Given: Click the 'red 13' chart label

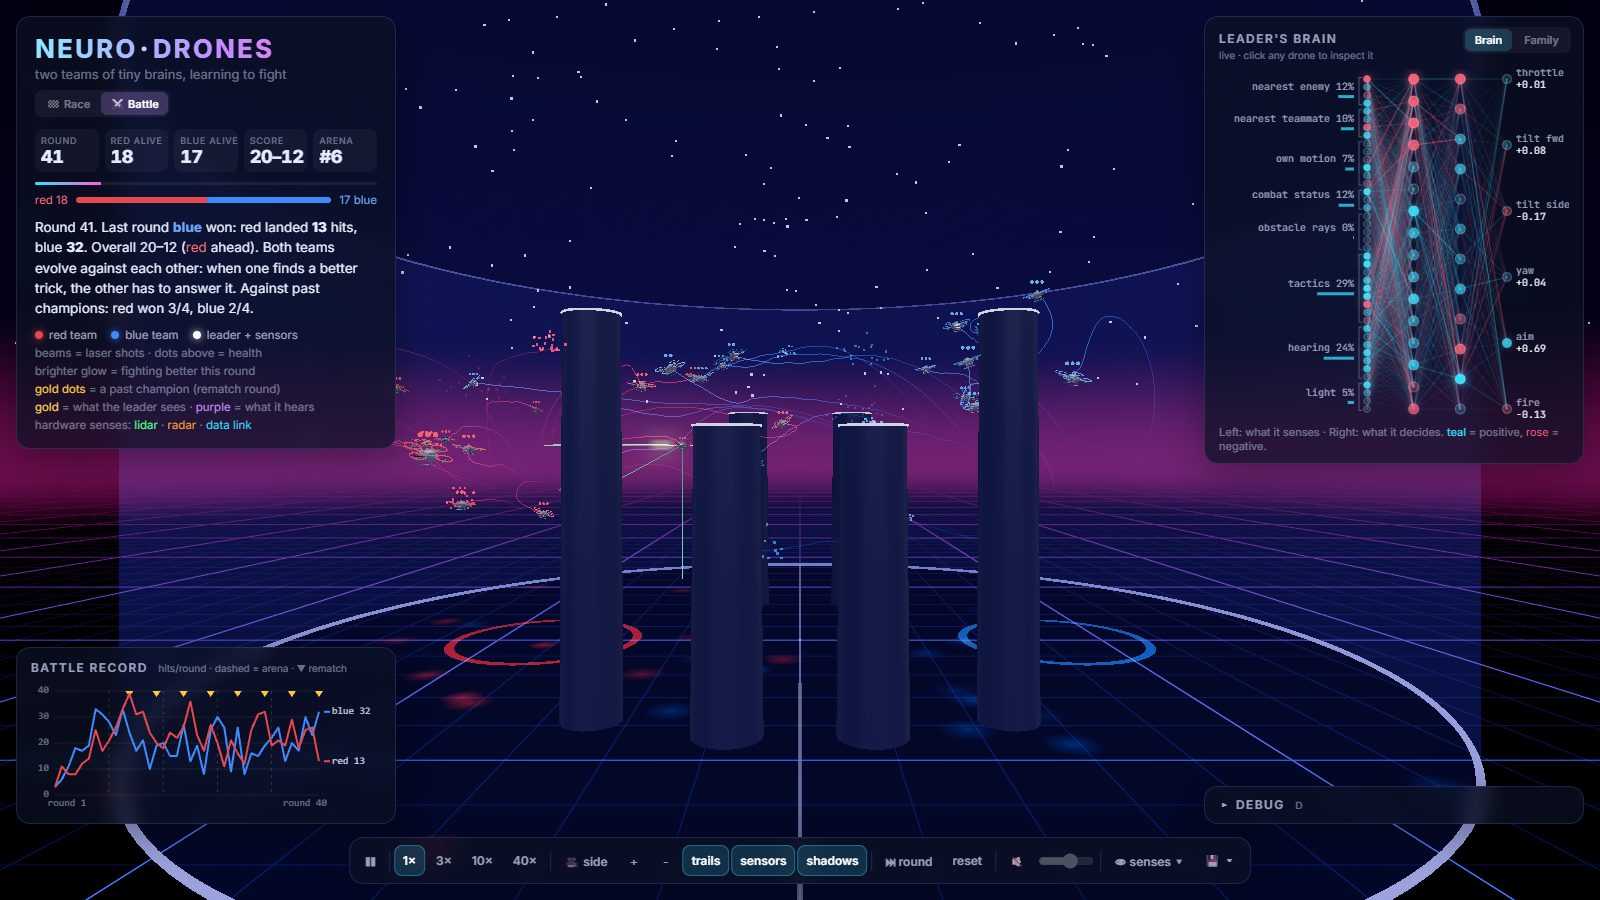Looking at the screenshot, I should click(x=348, y=761).
